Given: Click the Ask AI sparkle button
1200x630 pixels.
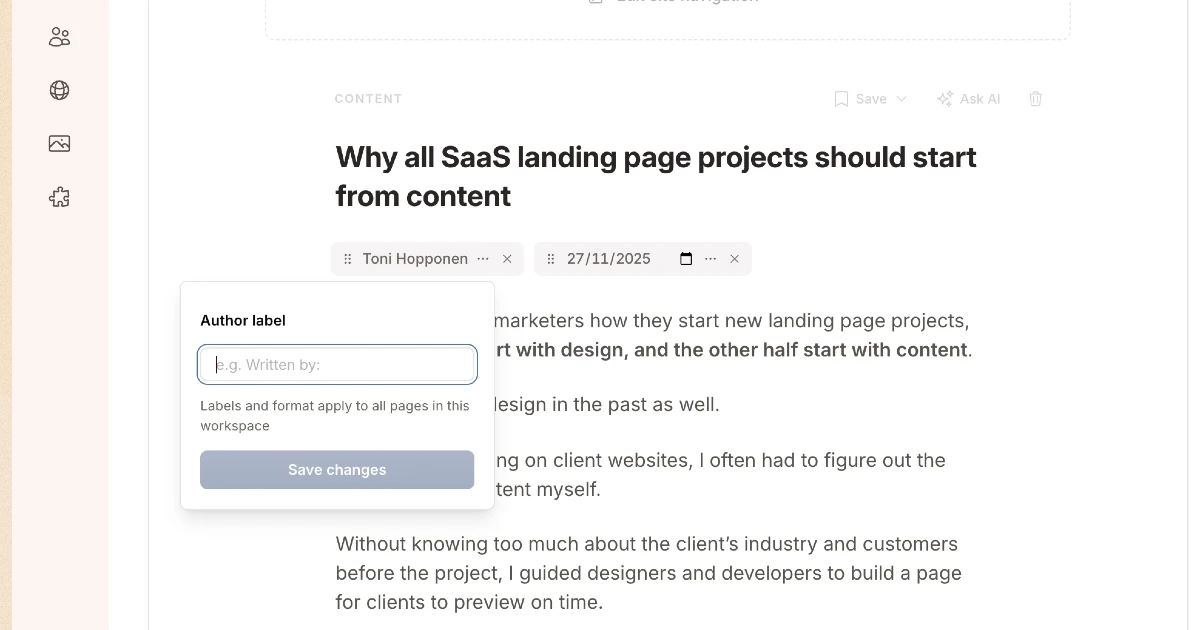Looking at the screenshot, I should pos(968,99).
